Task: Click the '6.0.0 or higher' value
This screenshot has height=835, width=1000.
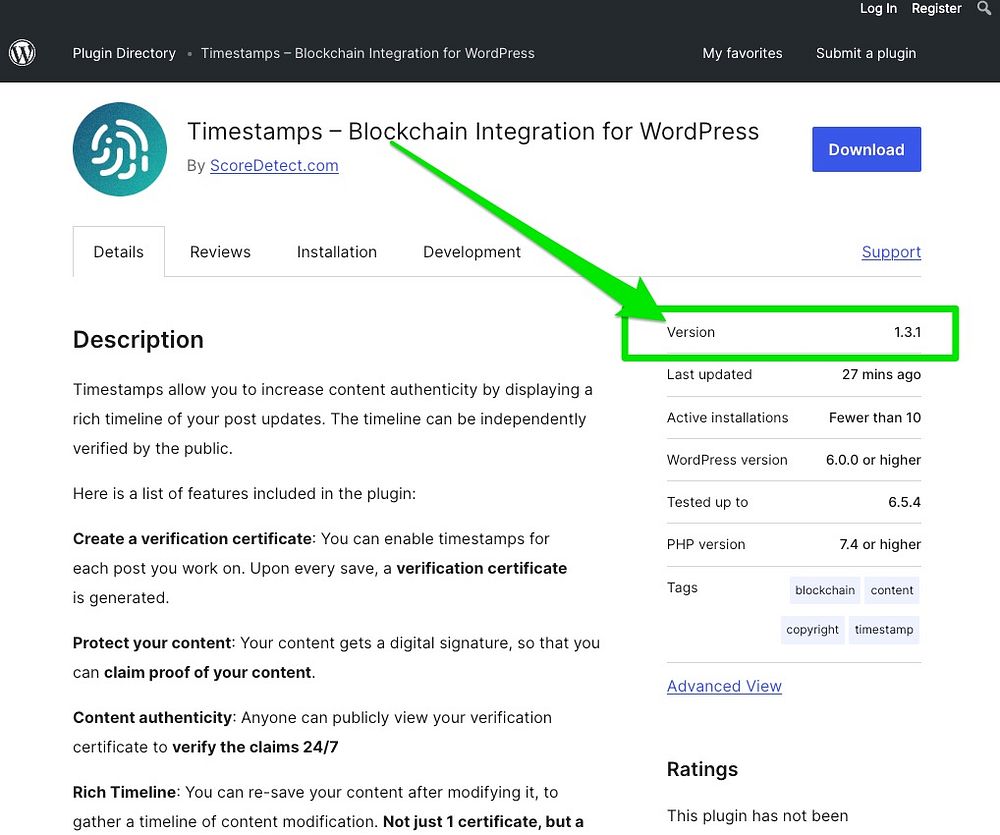Action: pyautogui.click(x=873, y=460)
